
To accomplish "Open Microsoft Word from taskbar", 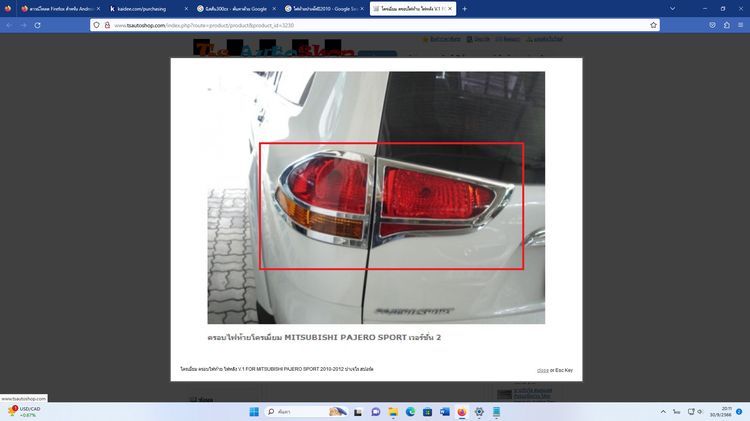I will tap(444, 412).
